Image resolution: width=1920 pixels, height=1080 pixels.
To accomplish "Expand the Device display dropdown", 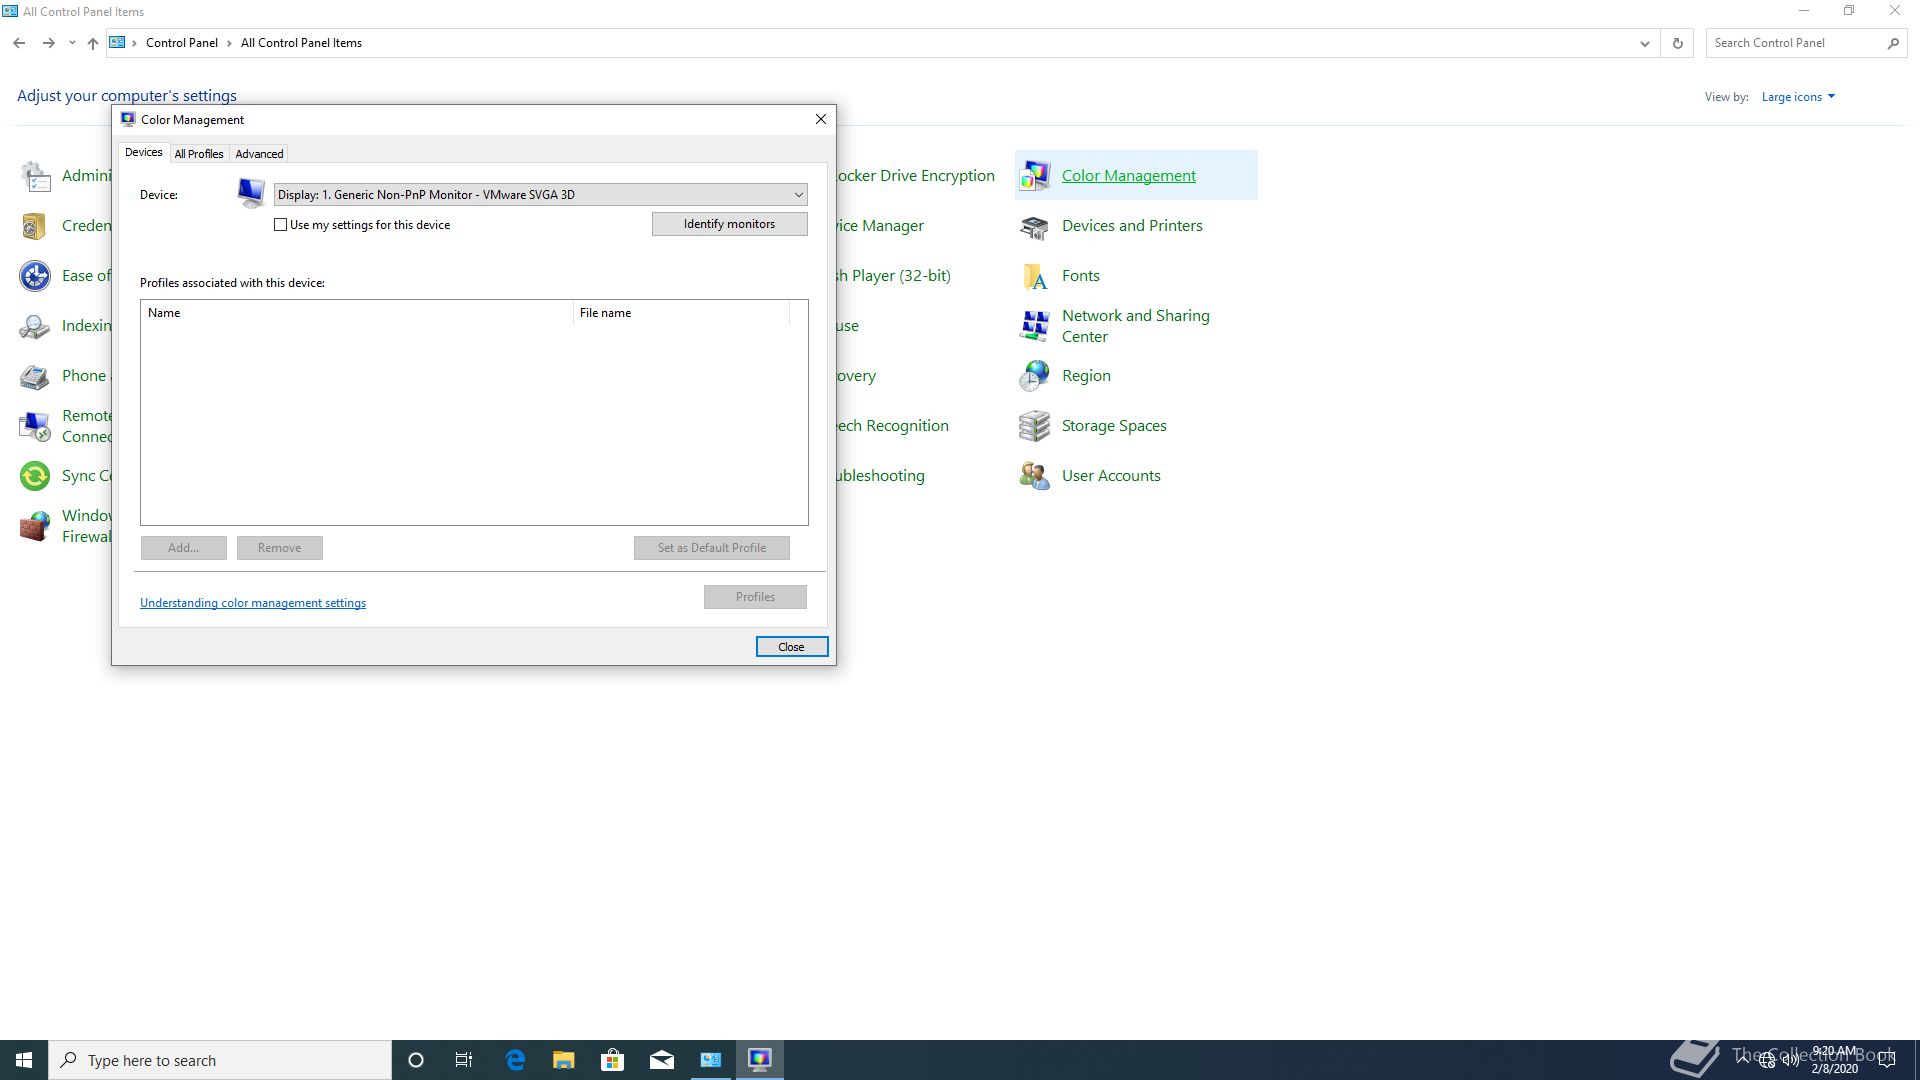I will pyautogui.click(x=798, y=195).
